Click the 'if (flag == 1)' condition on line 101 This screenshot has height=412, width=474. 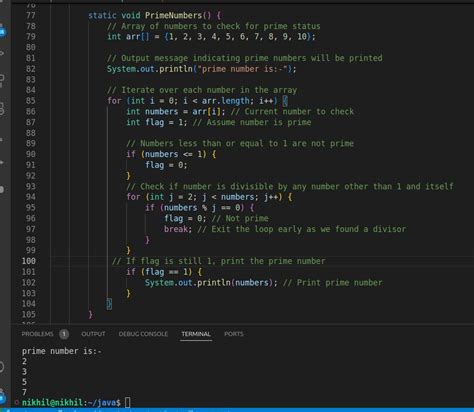point(159,272)
